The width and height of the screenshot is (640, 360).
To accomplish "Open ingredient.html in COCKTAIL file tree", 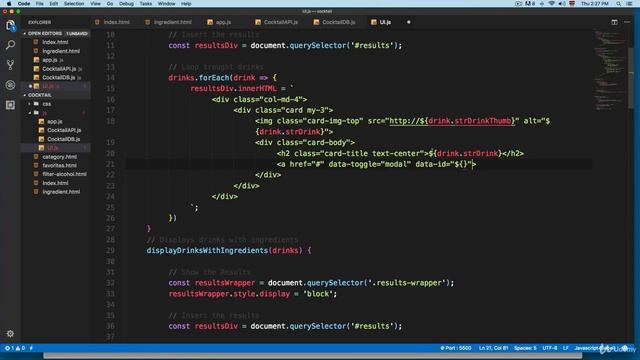I will click(61, 192).
